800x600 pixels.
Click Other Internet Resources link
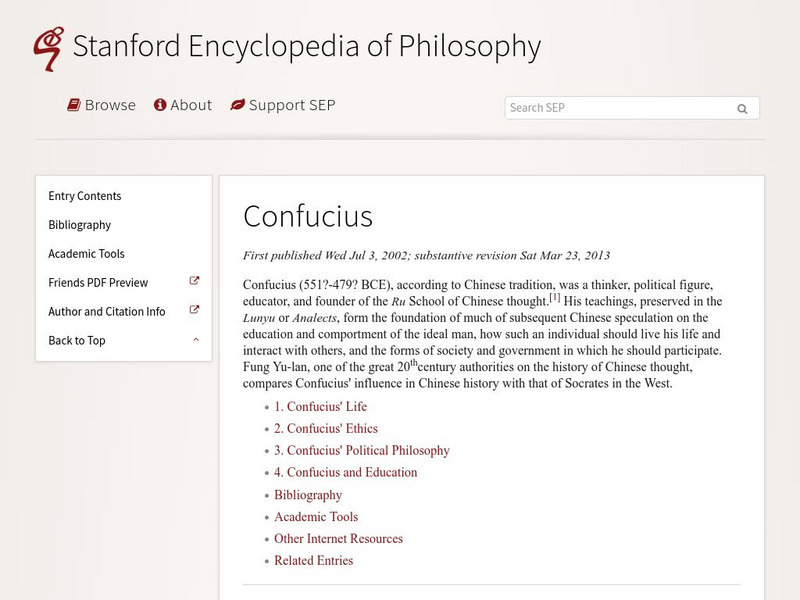point(338,539)
